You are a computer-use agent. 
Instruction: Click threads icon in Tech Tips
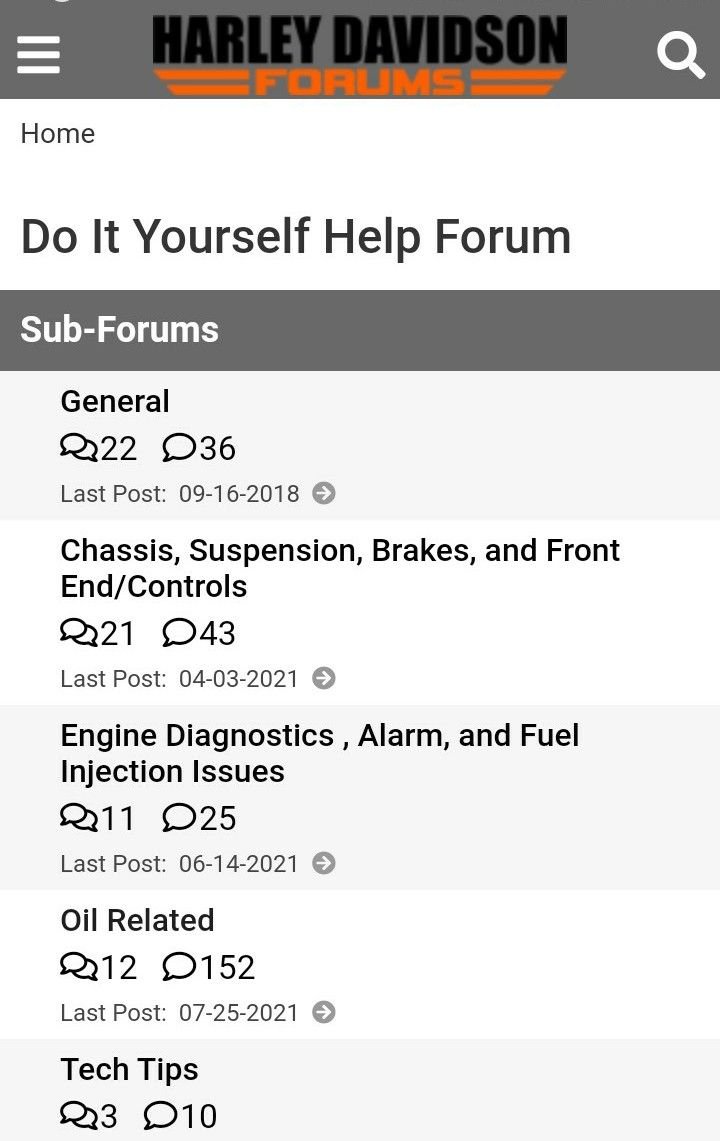pyautogui.click(x=79, y=1116)
